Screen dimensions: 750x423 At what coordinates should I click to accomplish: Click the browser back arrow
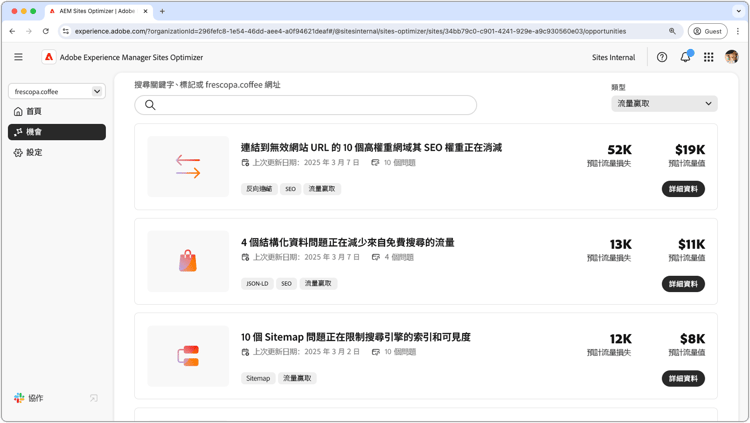point(12,31)
